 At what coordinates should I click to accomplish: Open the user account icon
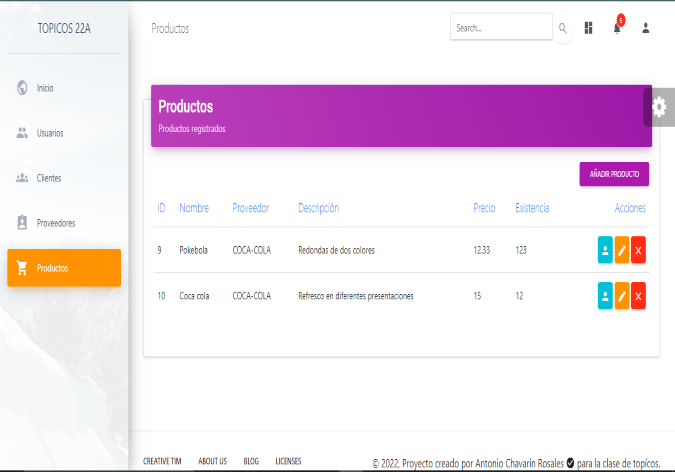click(x=645, y=28)
